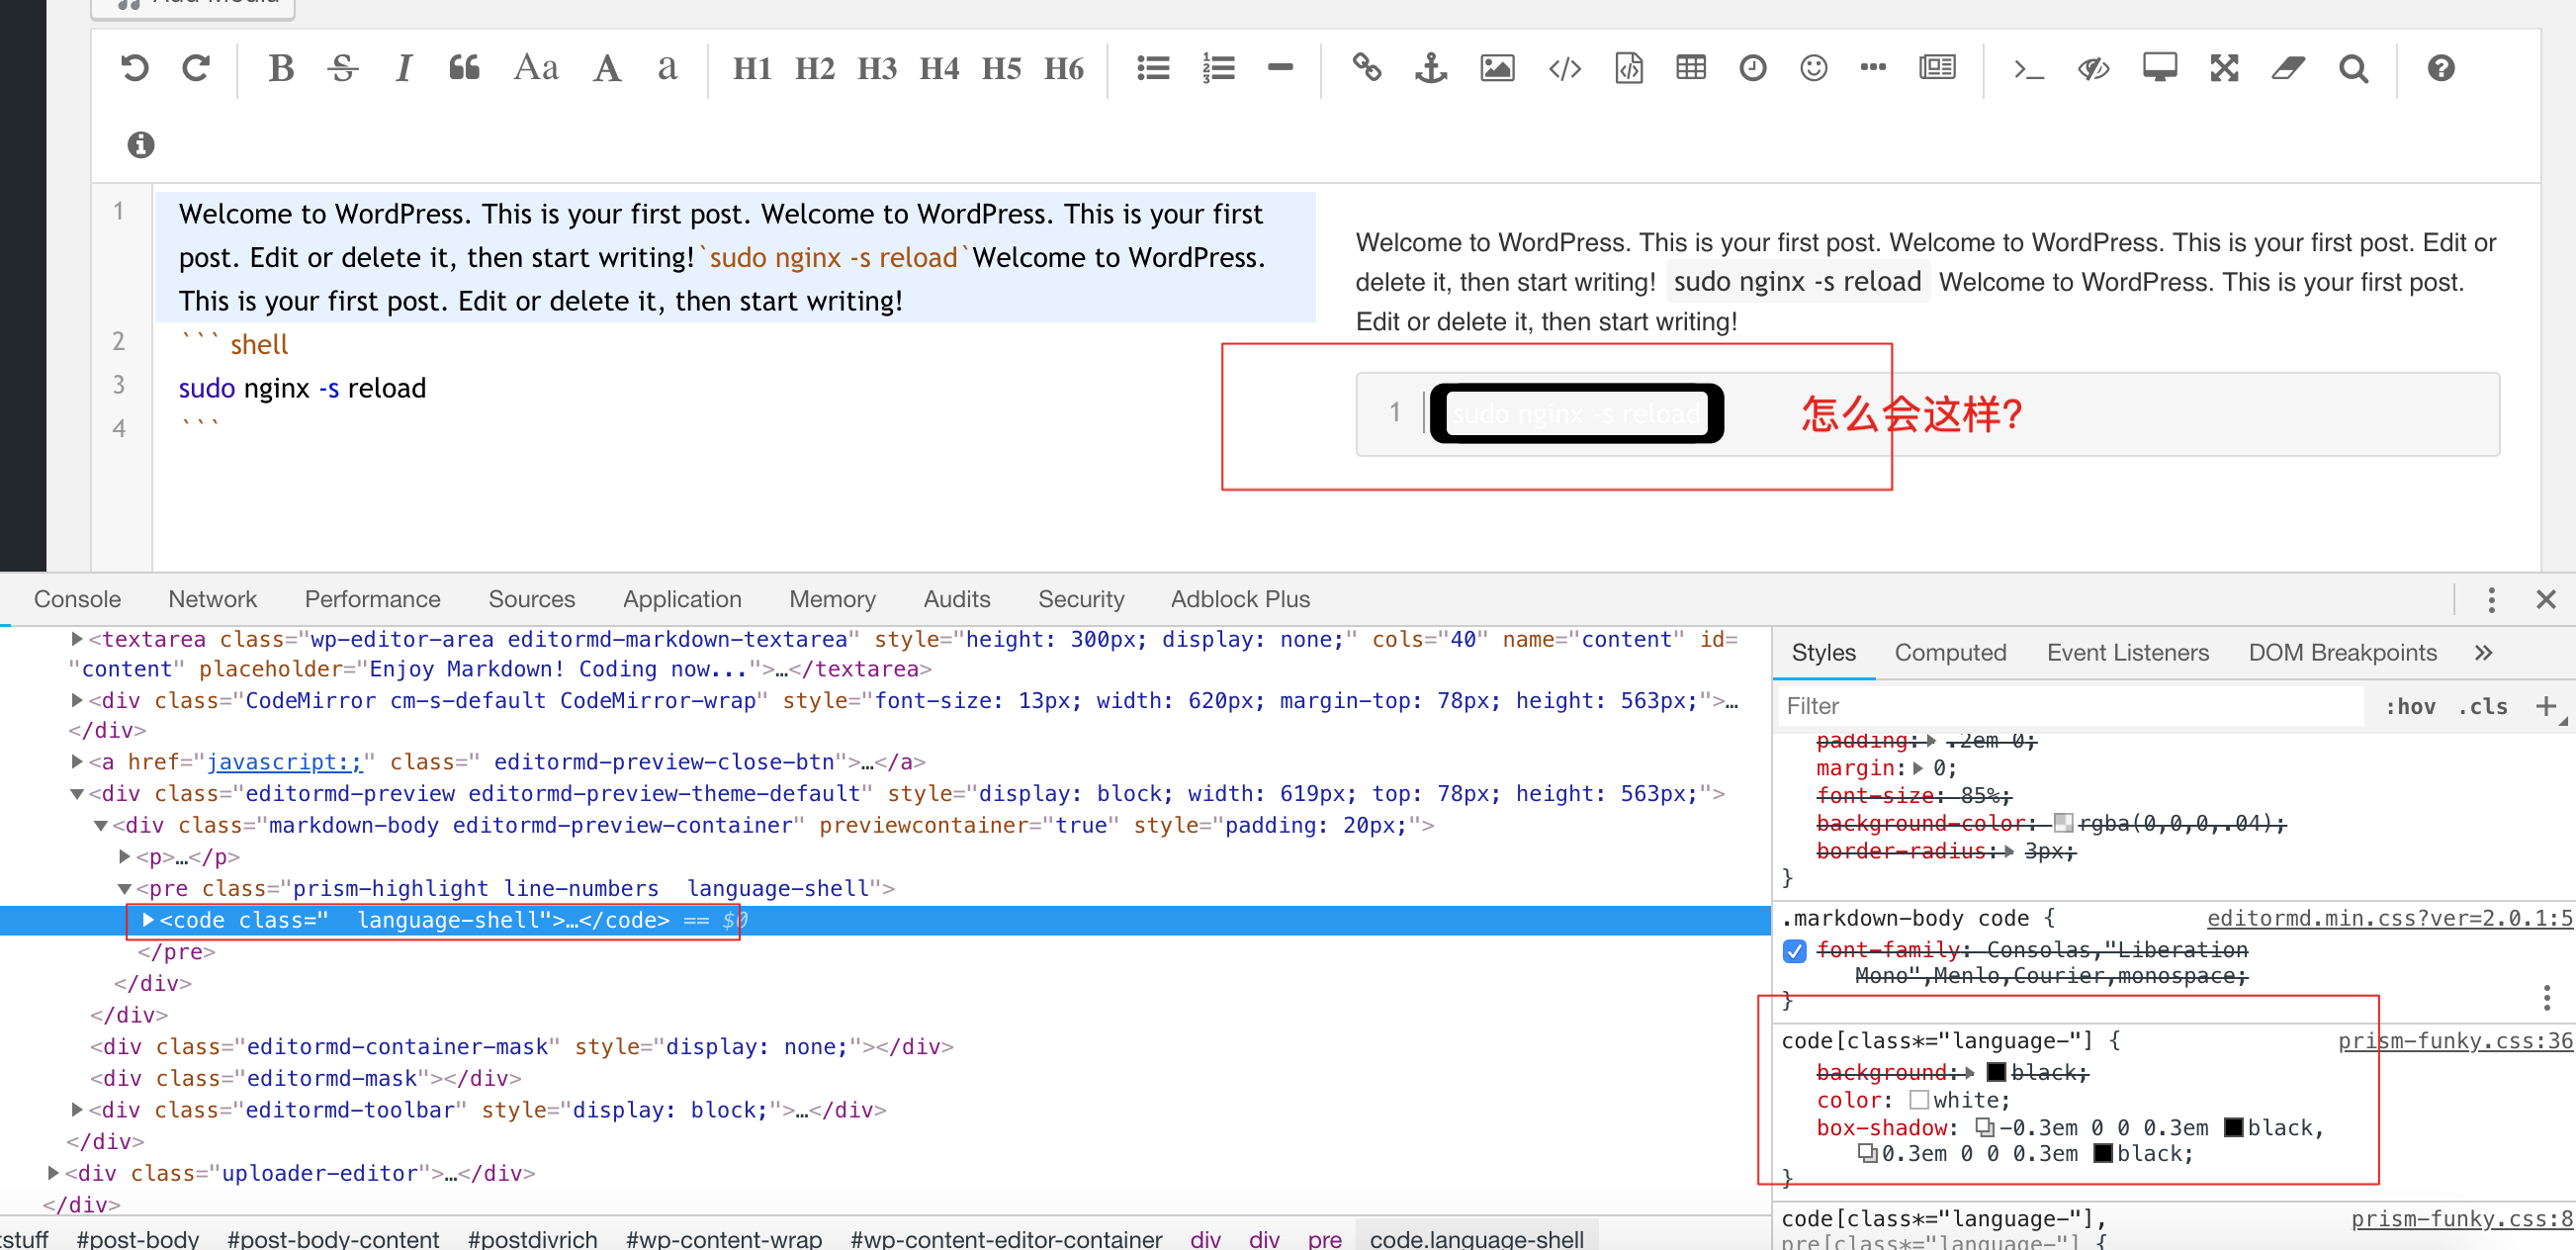2576x1250 pixels.
Task: Click the undo icon in editor toolbar
Action: point(134,68)
